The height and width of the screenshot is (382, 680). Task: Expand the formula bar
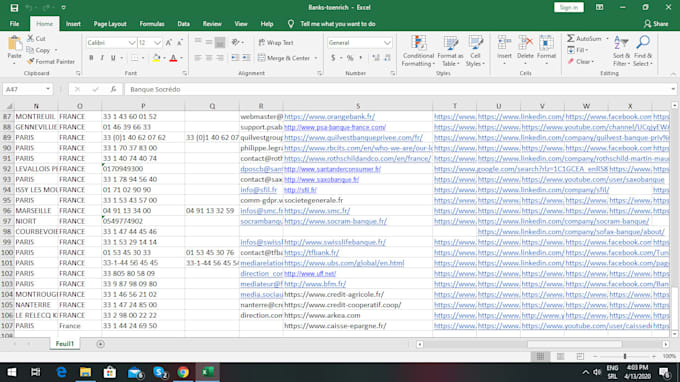[x=673, y=89]
